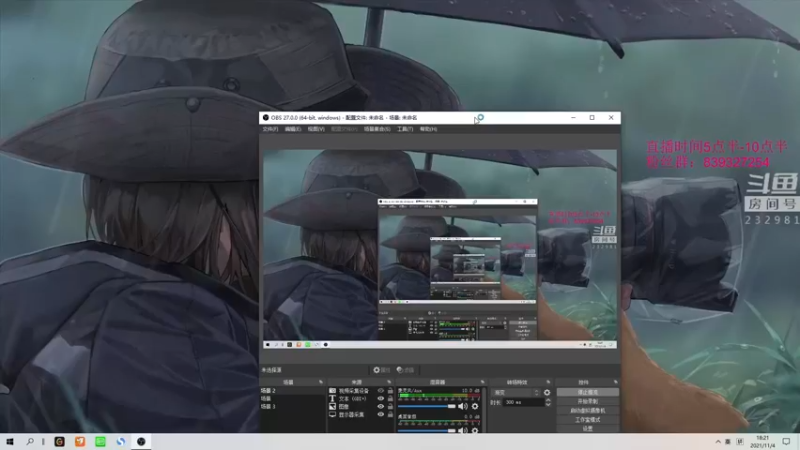Image resolution: width=800 pixels, height=450 pixels.
Task: Pop out the scene transitions dock panel
Action: coord(548,382)
